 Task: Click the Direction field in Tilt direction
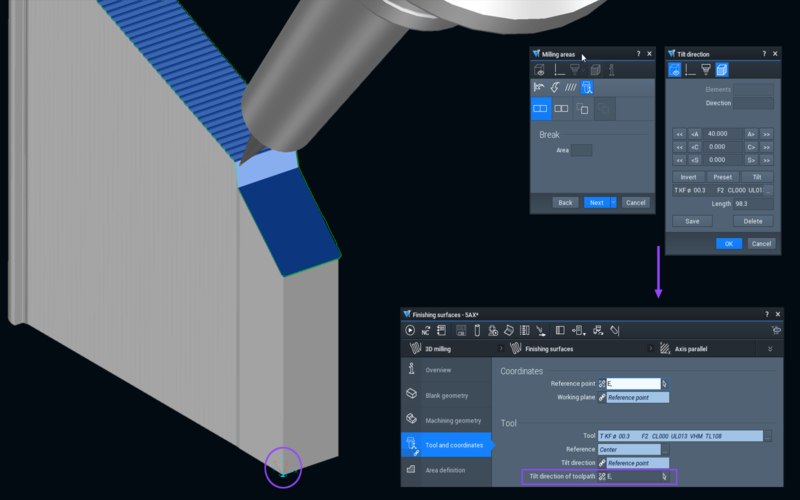click(754, 103)
